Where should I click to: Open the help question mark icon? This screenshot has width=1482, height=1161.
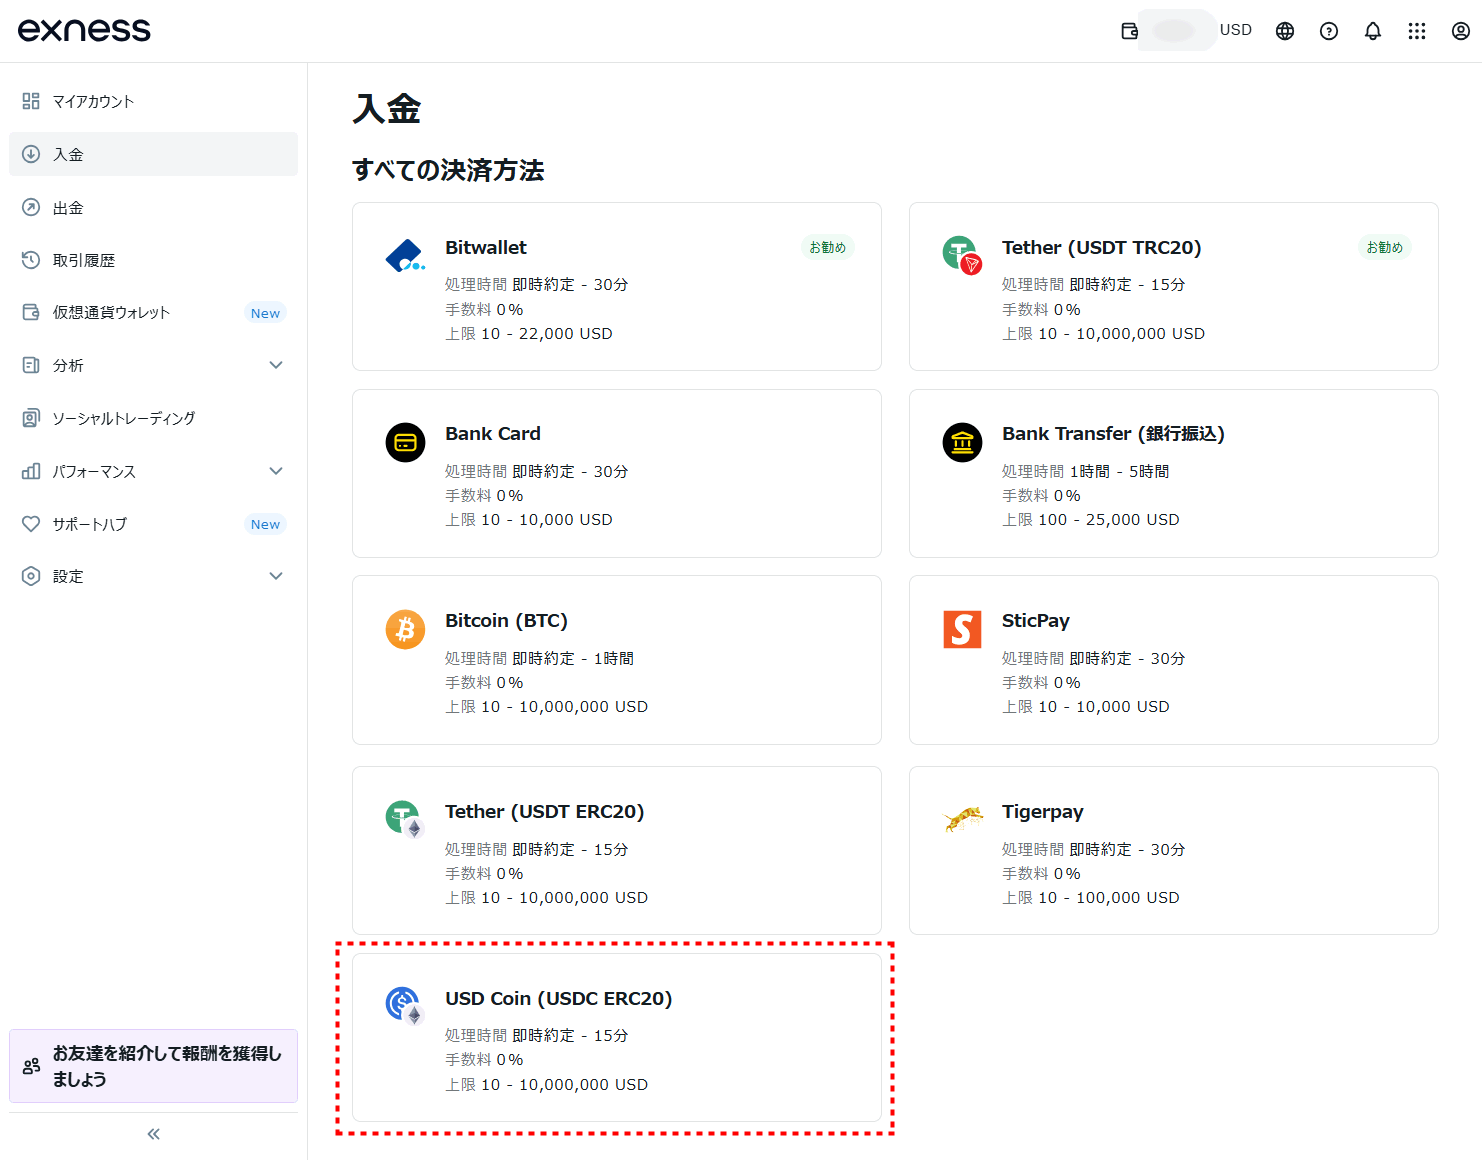(x=1329, y=31)
